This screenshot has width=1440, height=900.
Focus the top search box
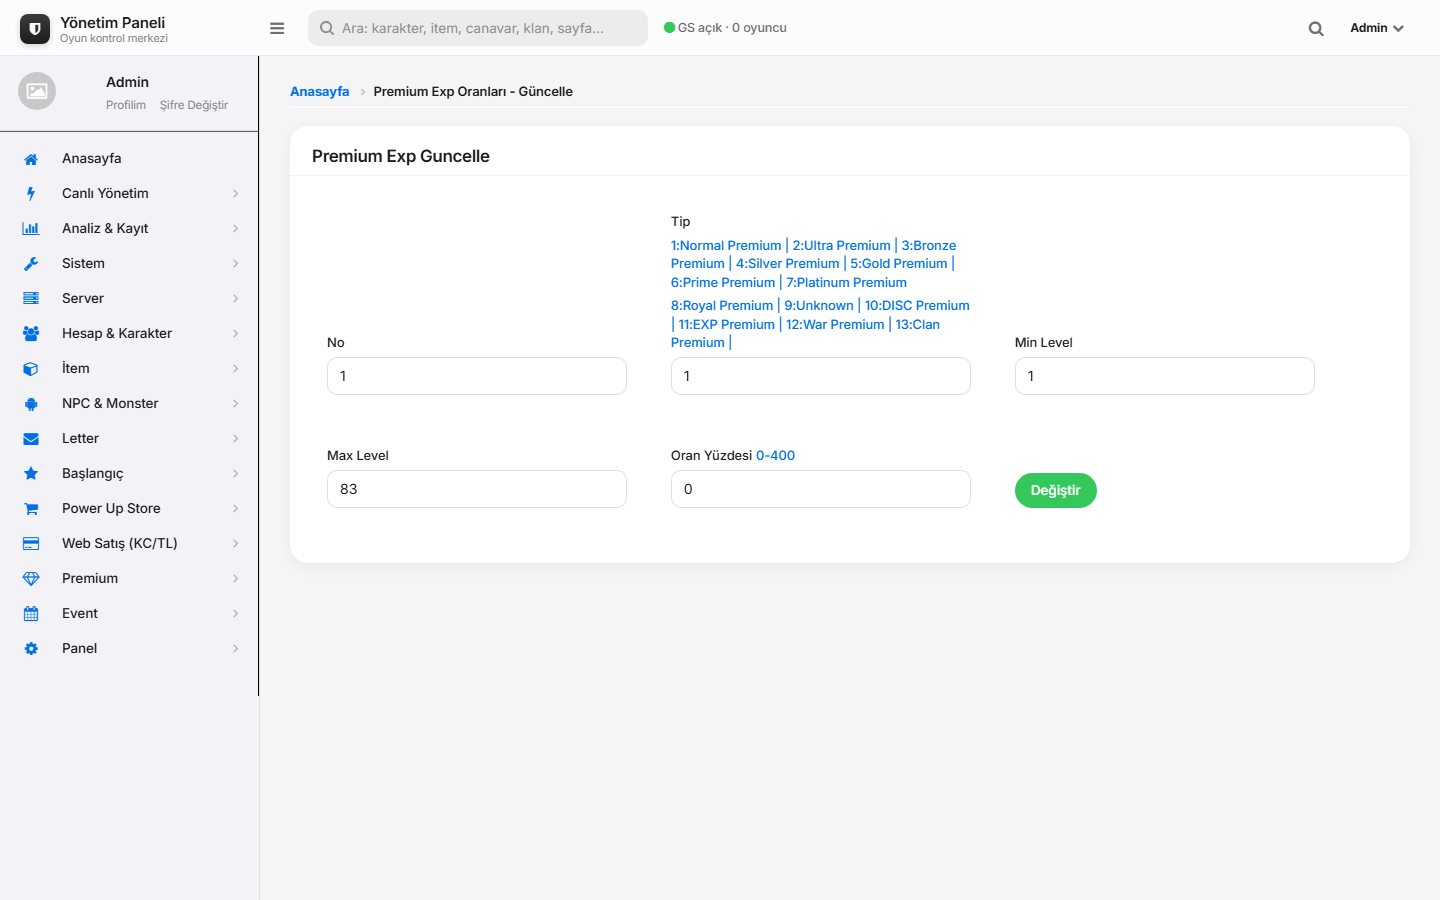pyautogui.click(x=478, y=28)
